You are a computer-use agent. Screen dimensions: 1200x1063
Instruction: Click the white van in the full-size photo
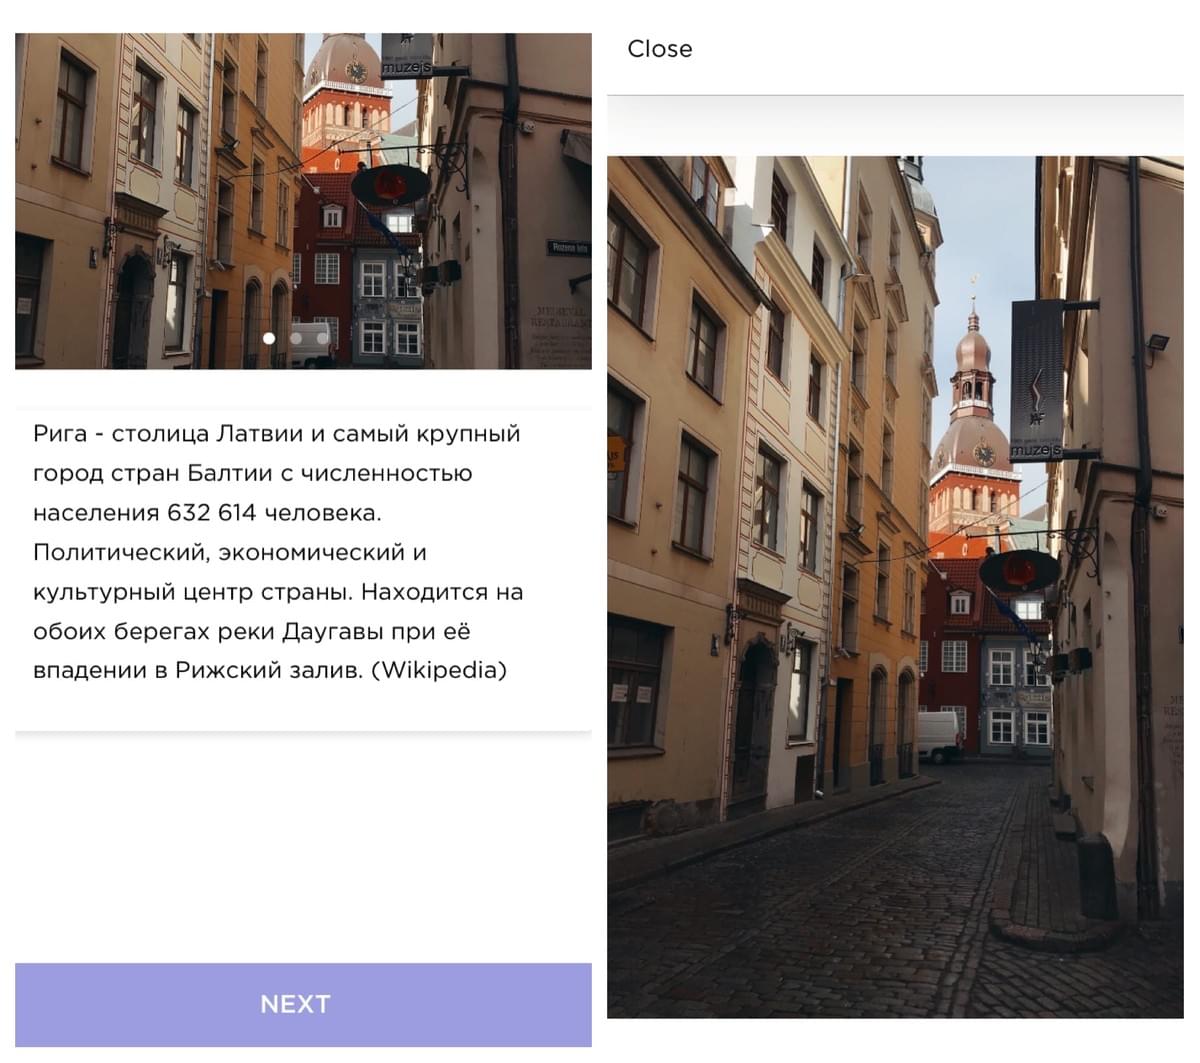939,737
